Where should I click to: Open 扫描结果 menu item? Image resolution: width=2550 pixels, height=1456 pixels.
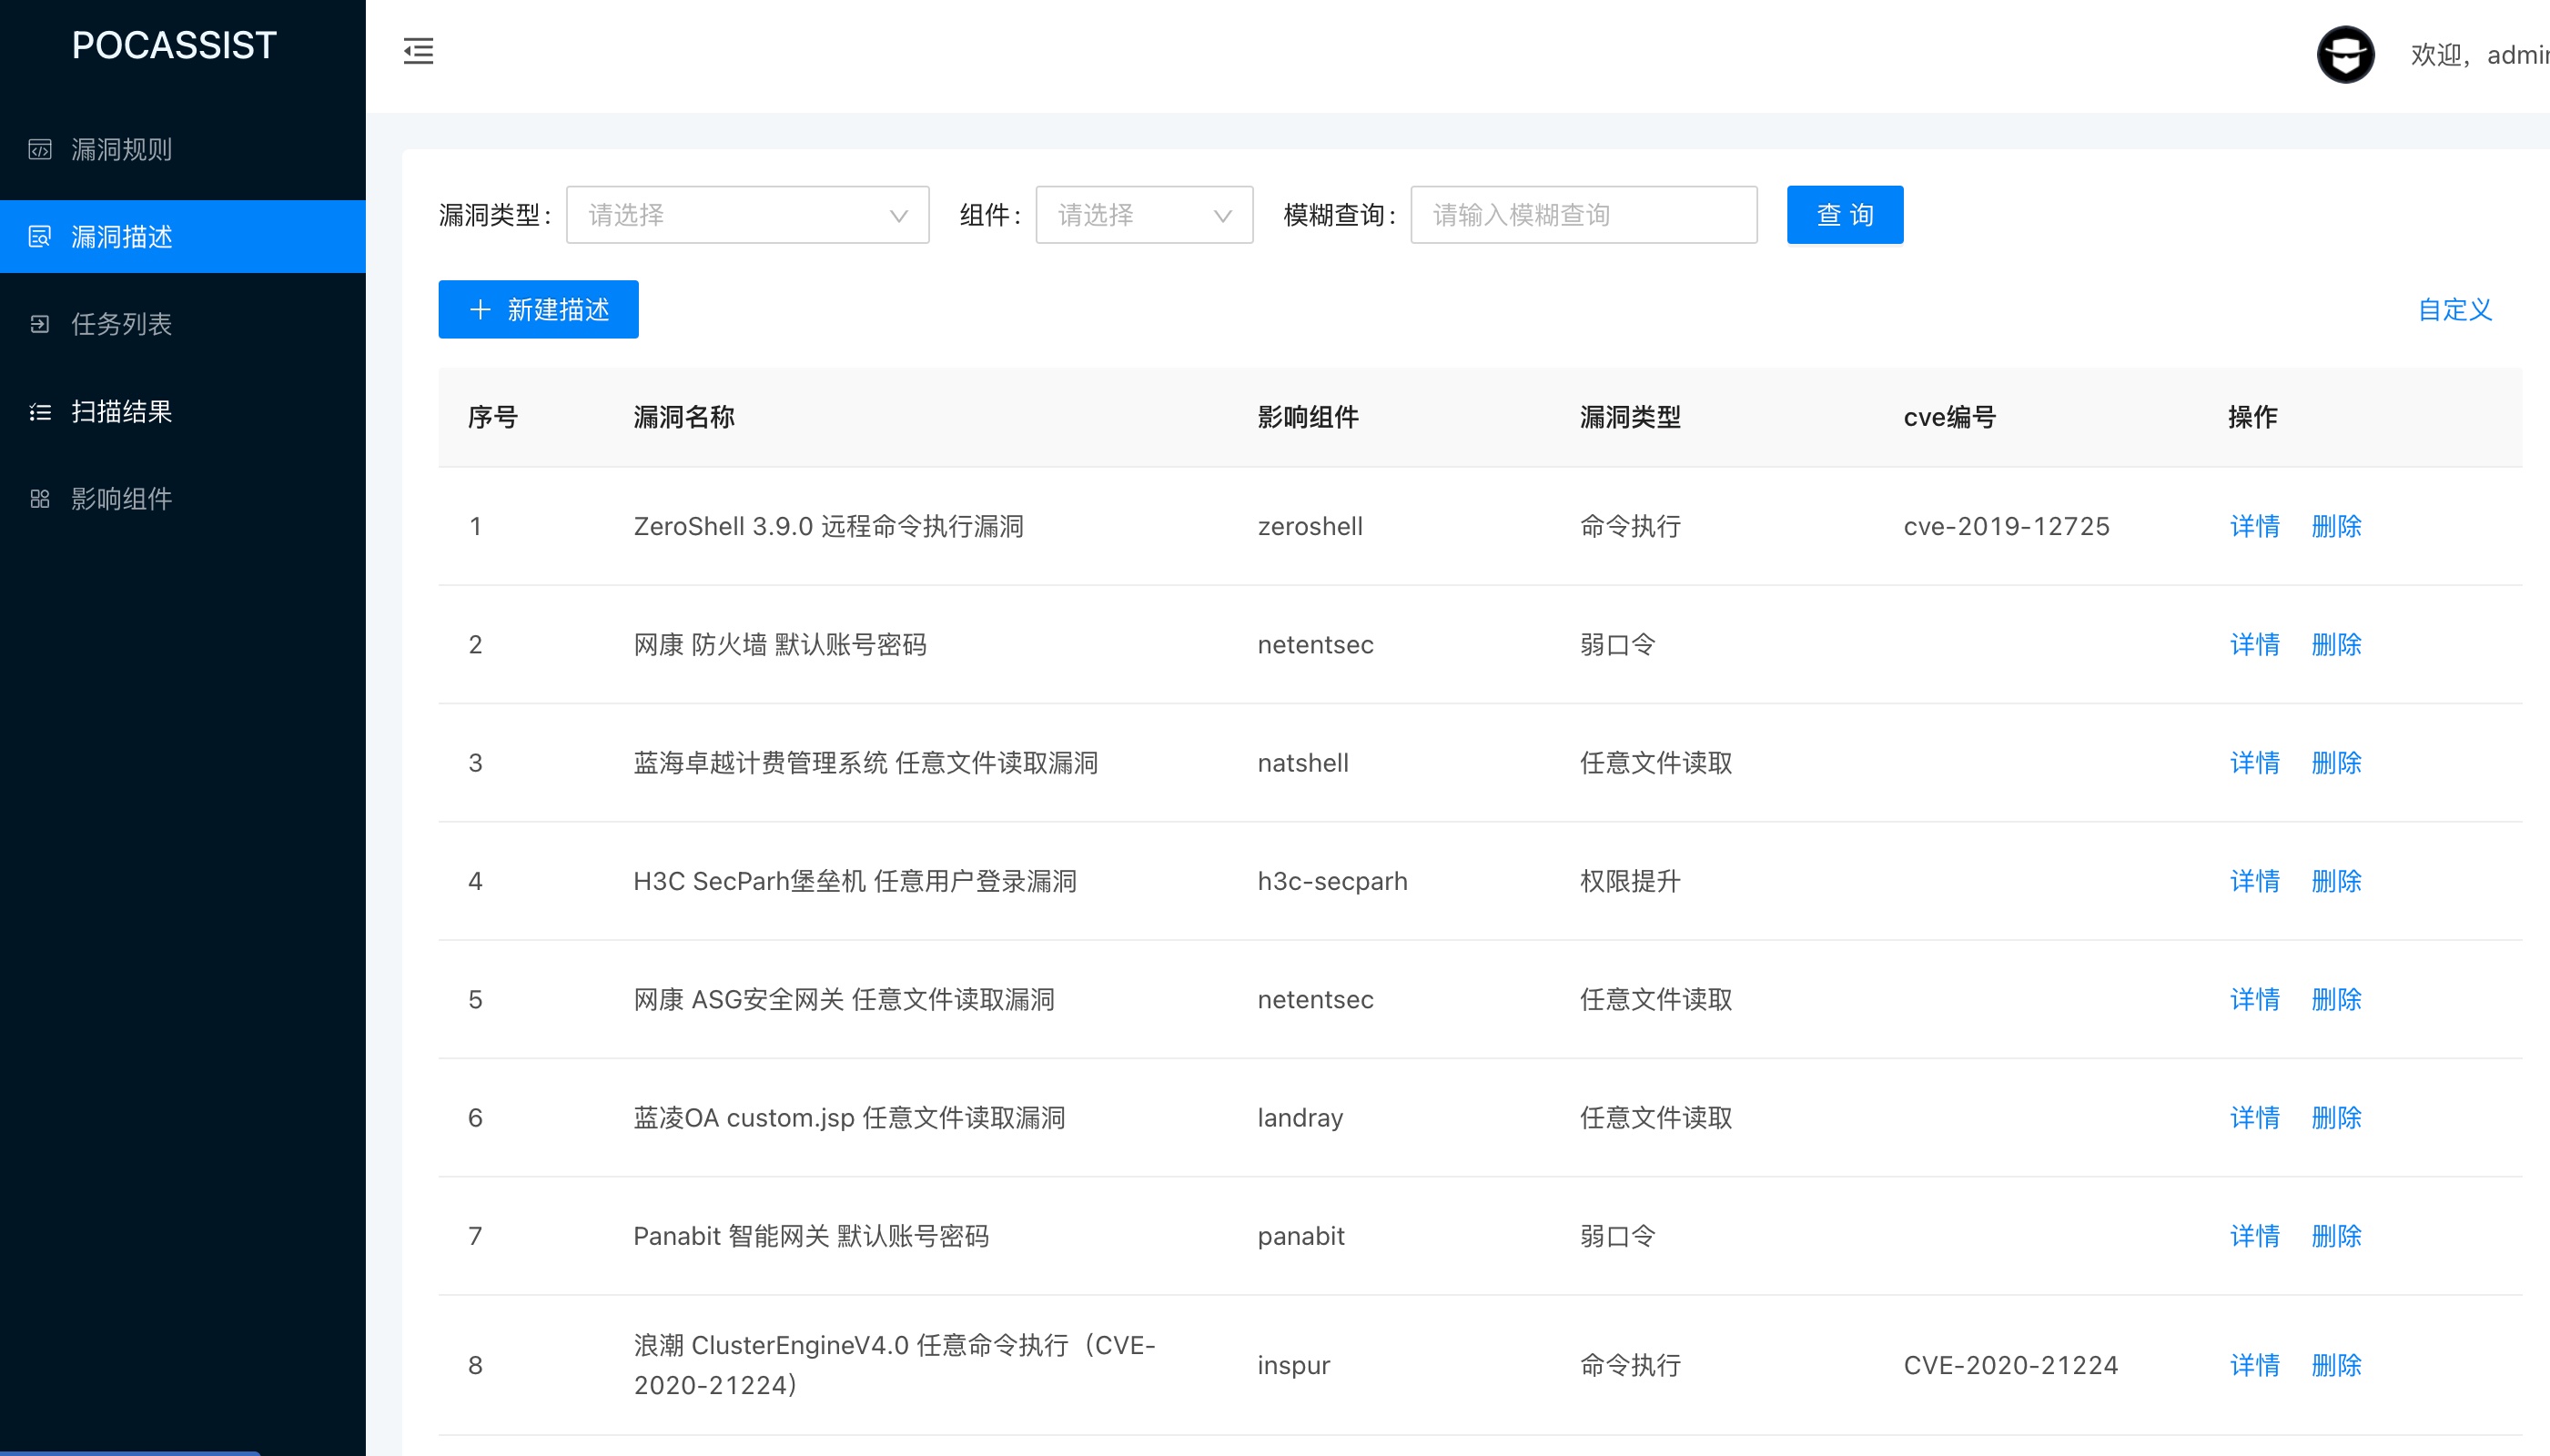pos(122,412)
